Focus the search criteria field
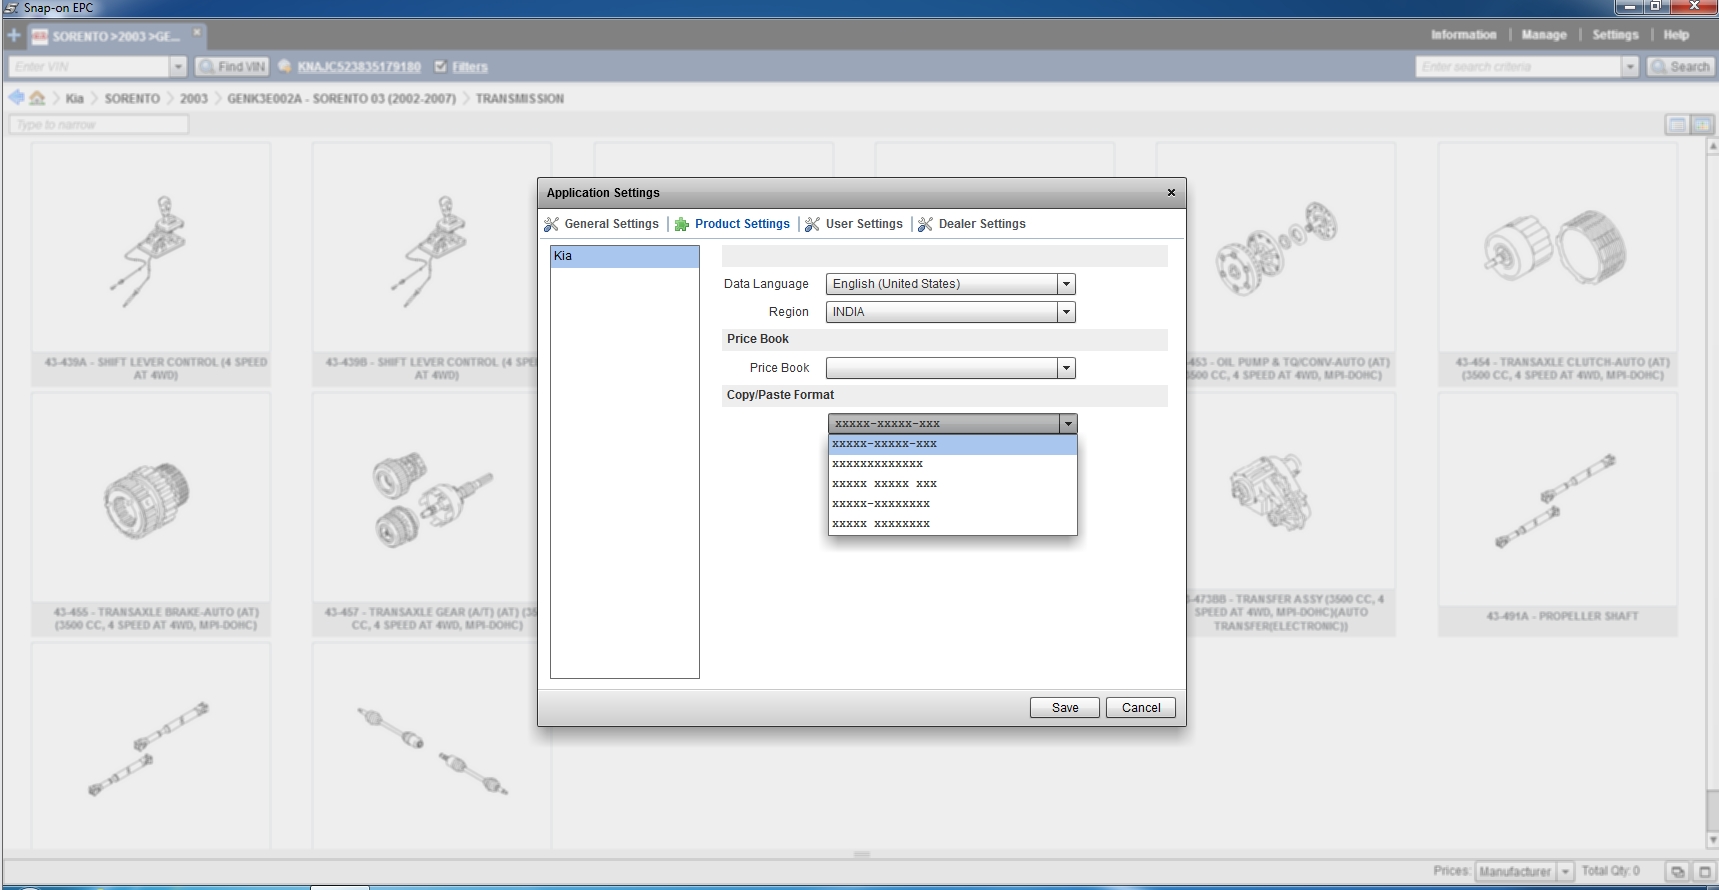 (x=1519, y=67)
